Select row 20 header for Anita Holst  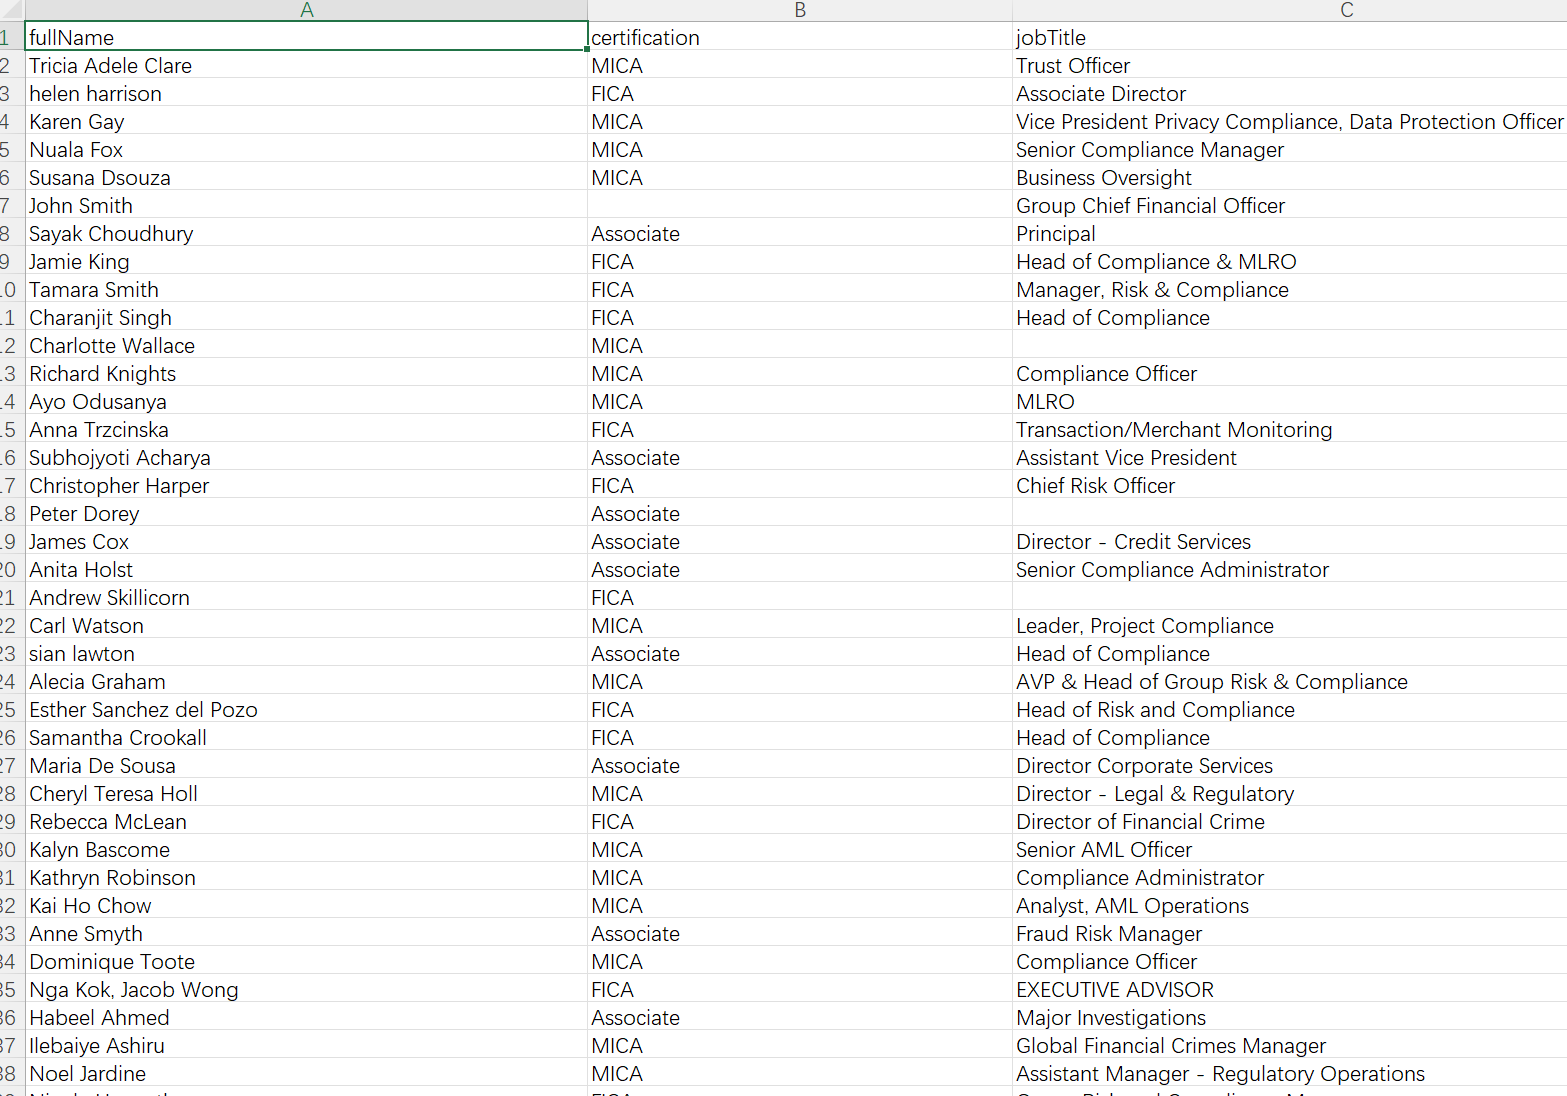click(x=10, y=569)
